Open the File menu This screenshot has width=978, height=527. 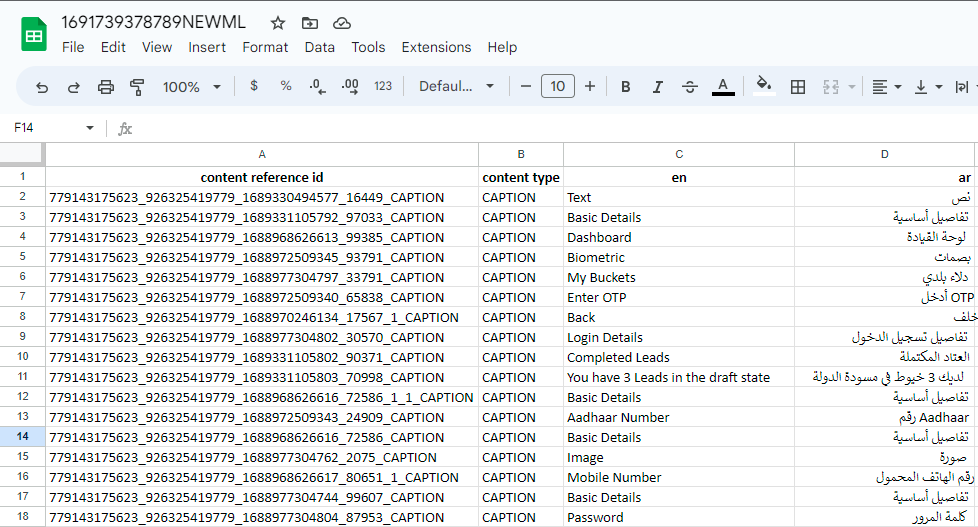(73, 47)
